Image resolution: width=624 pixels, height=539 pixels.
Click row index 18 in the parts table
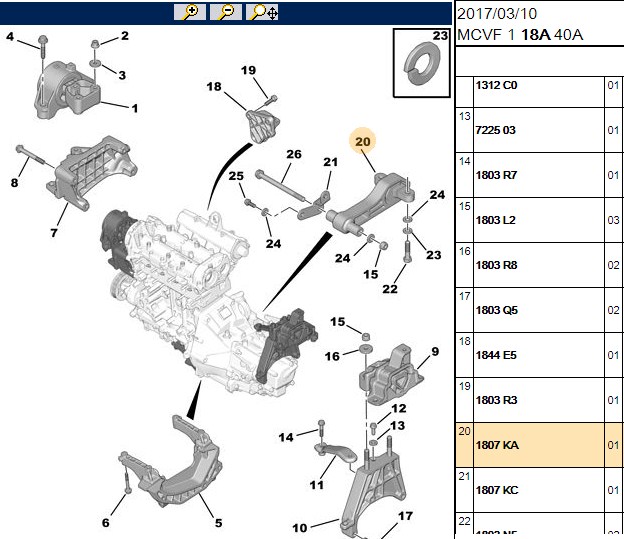pos(464,341)
